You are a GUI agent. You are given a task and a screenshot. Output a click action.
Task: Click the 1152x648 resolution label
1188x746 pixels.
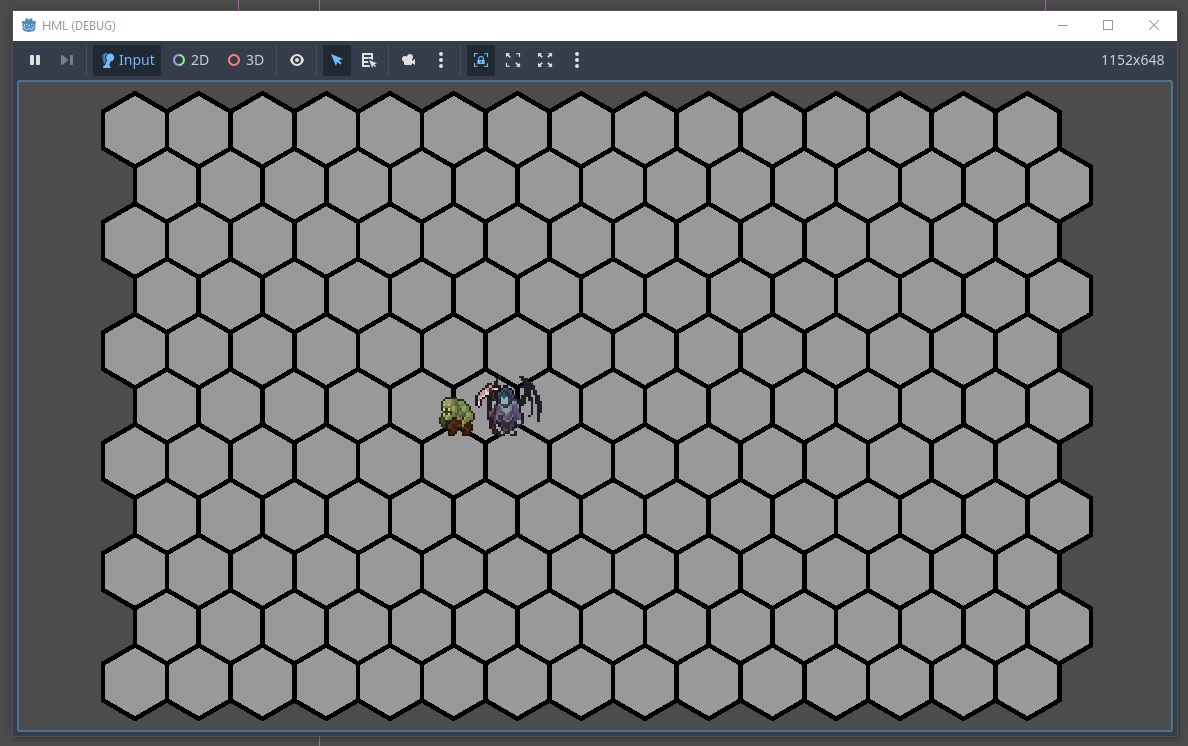[x=1132, y=61]
